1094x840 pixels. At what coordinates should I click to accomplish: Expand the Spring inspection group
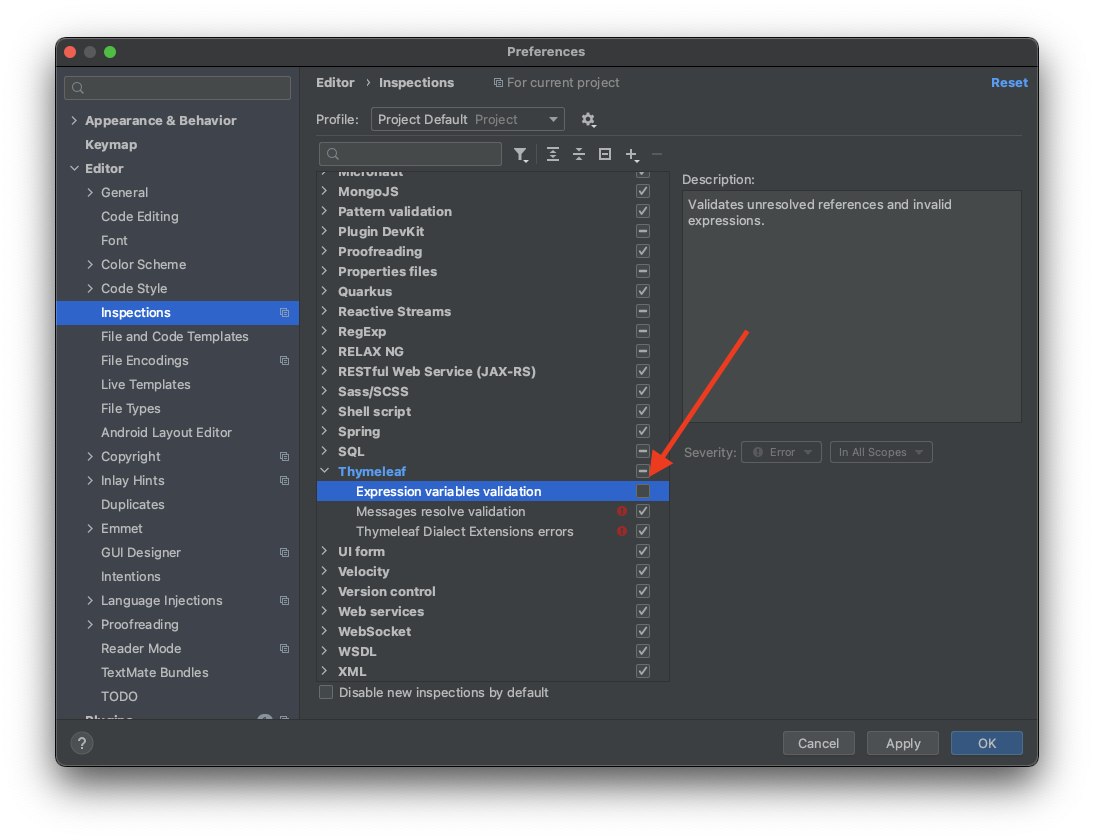point(324,431)
